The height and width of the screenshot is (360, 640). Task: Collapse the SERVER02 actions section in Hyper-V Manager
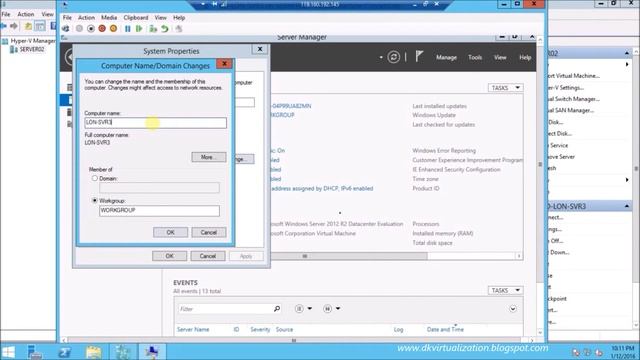pyautogui.click(x=627, y=53)
